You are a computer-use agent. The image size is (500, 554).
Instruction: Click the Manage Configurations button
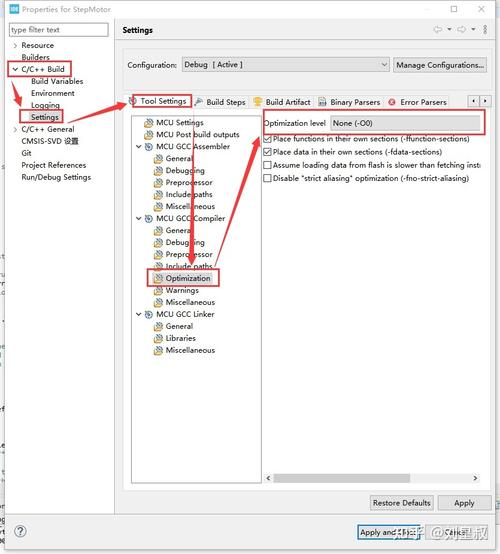click(440, 65)
